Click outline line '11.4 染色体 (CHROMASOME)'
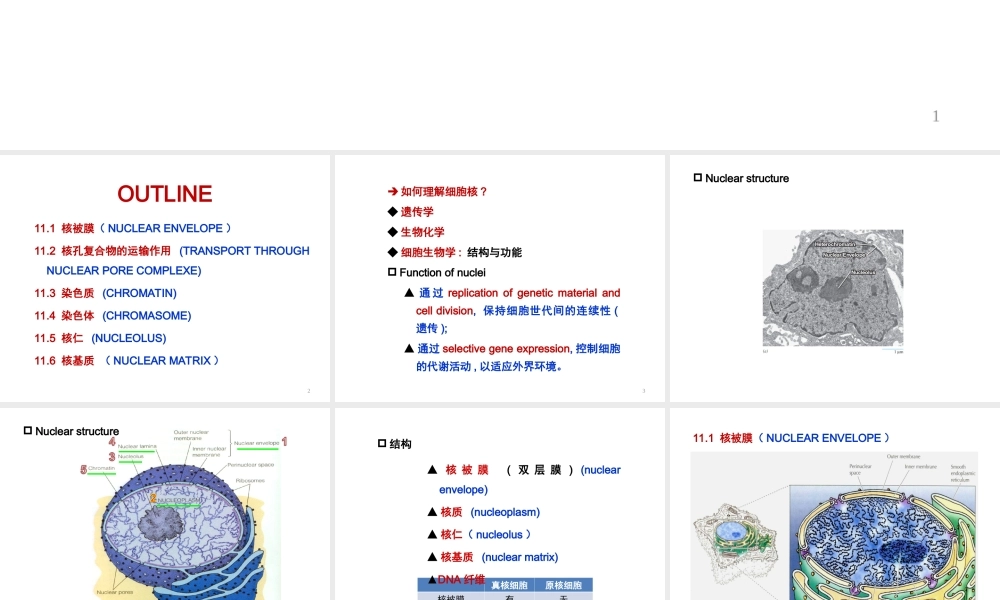Viewport: 1000px width, 600px height. click(x=112, y=316)
